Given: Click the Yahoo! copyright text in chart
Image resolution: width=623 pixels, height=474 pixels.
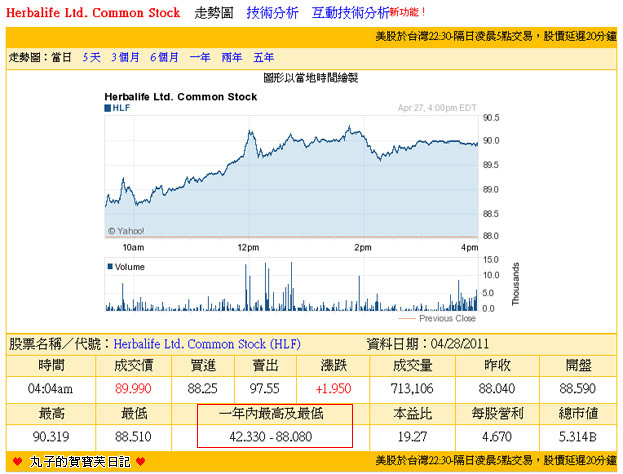Looking at the screenshot, I should pyautogui.click(x=126, y=231).
